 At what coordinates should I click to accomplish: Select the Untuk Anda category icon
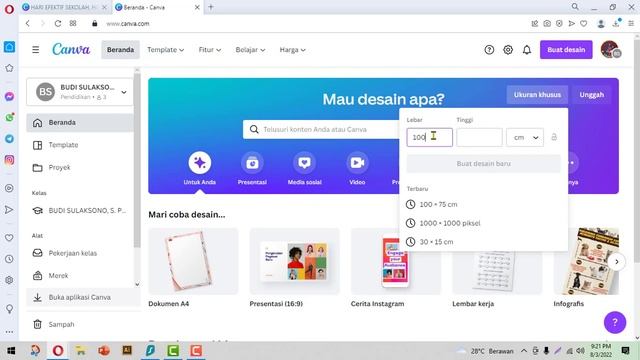point(200,163)
